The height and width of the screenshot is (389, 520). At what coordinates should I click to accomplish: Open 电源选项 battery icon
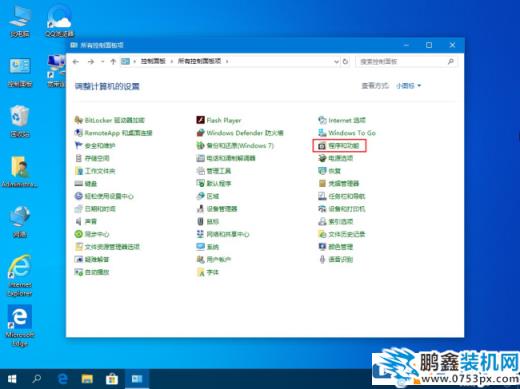[322, 158]
